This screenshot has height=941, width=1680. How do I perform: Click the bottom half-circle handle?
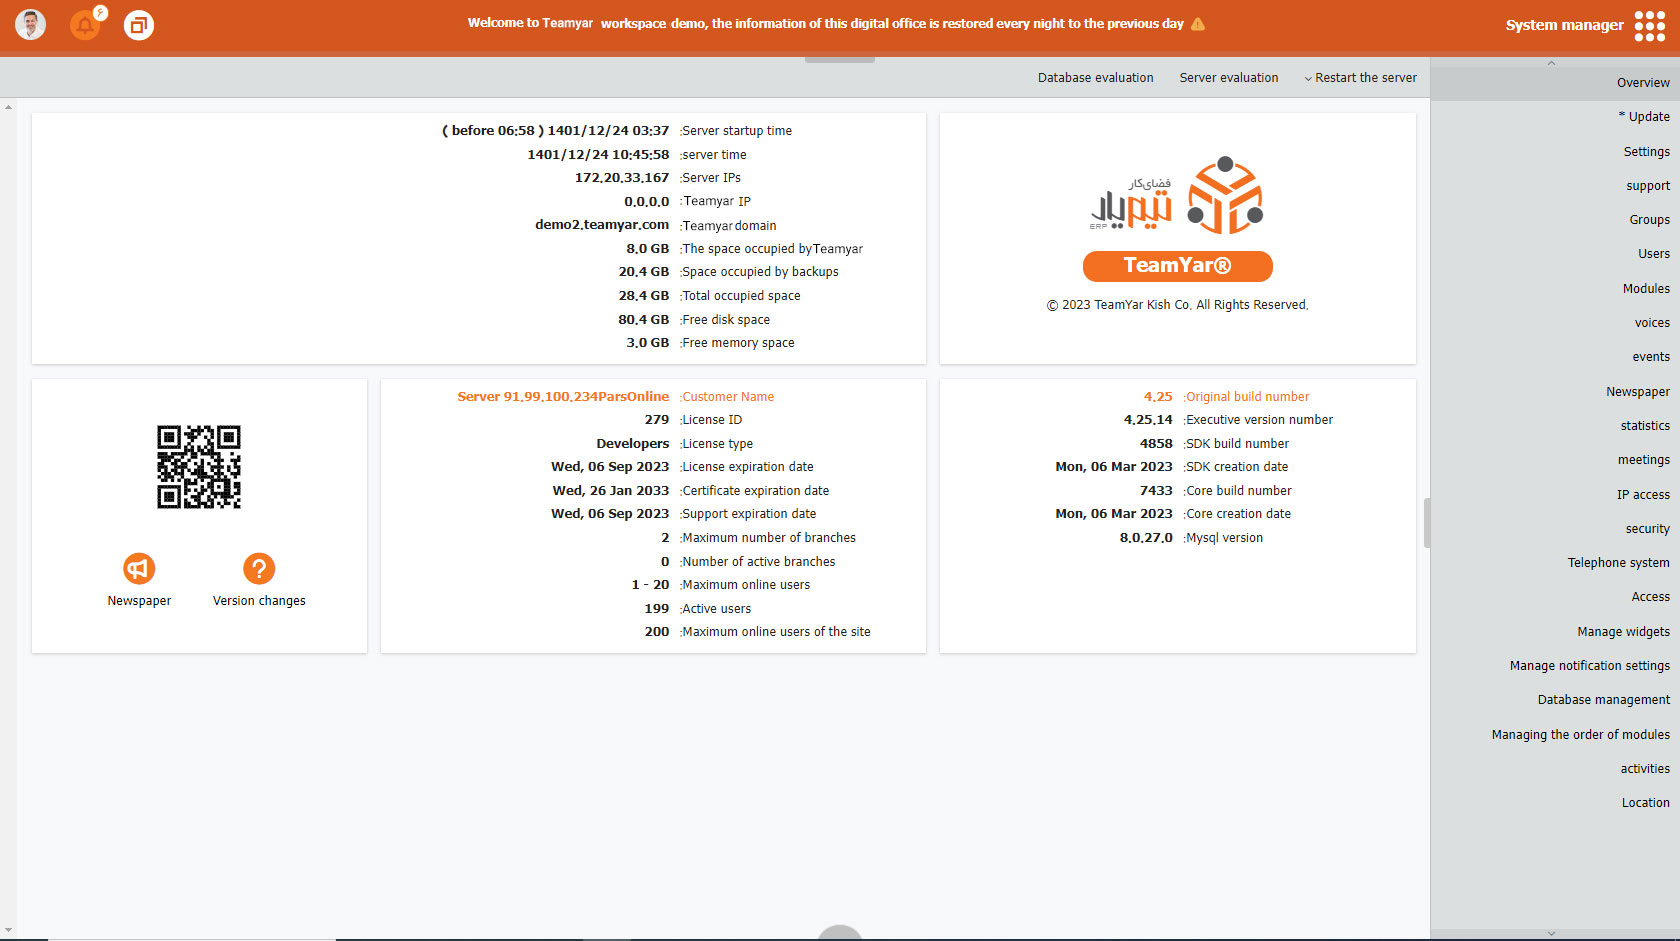[840, 933]
